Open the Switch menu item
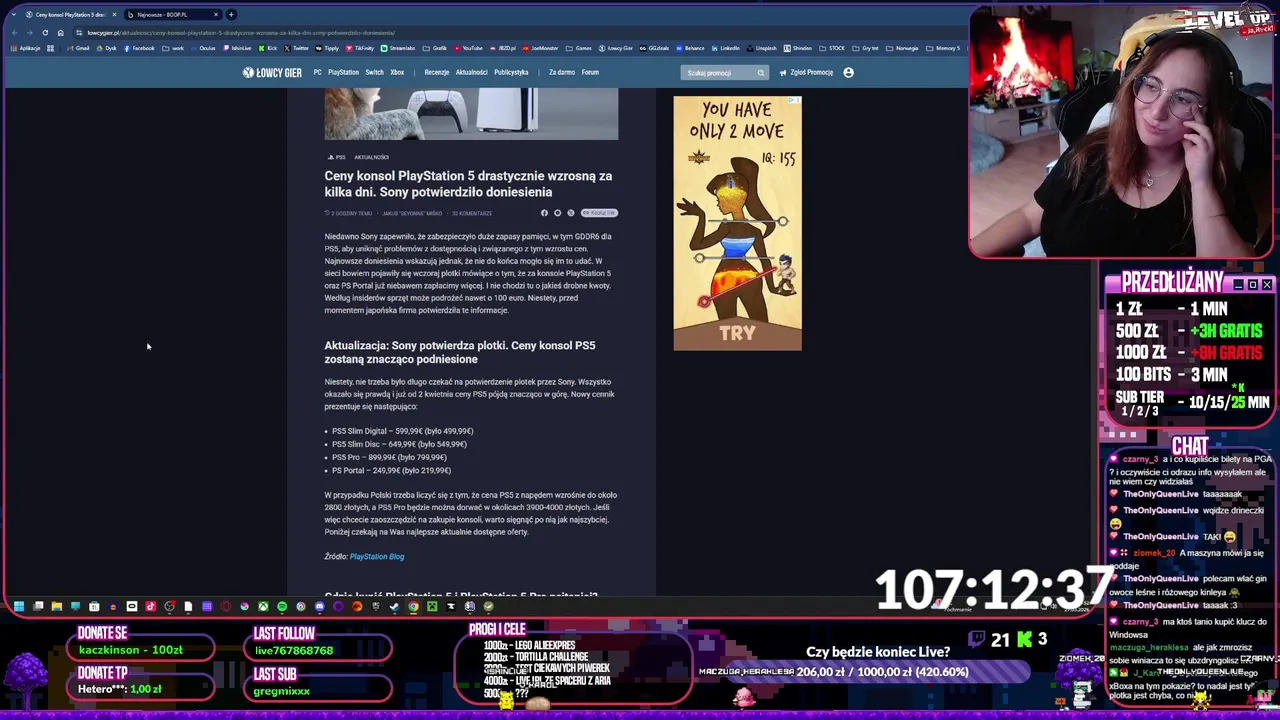Screen dimensions: 1280x720 [x=374, y=72]
